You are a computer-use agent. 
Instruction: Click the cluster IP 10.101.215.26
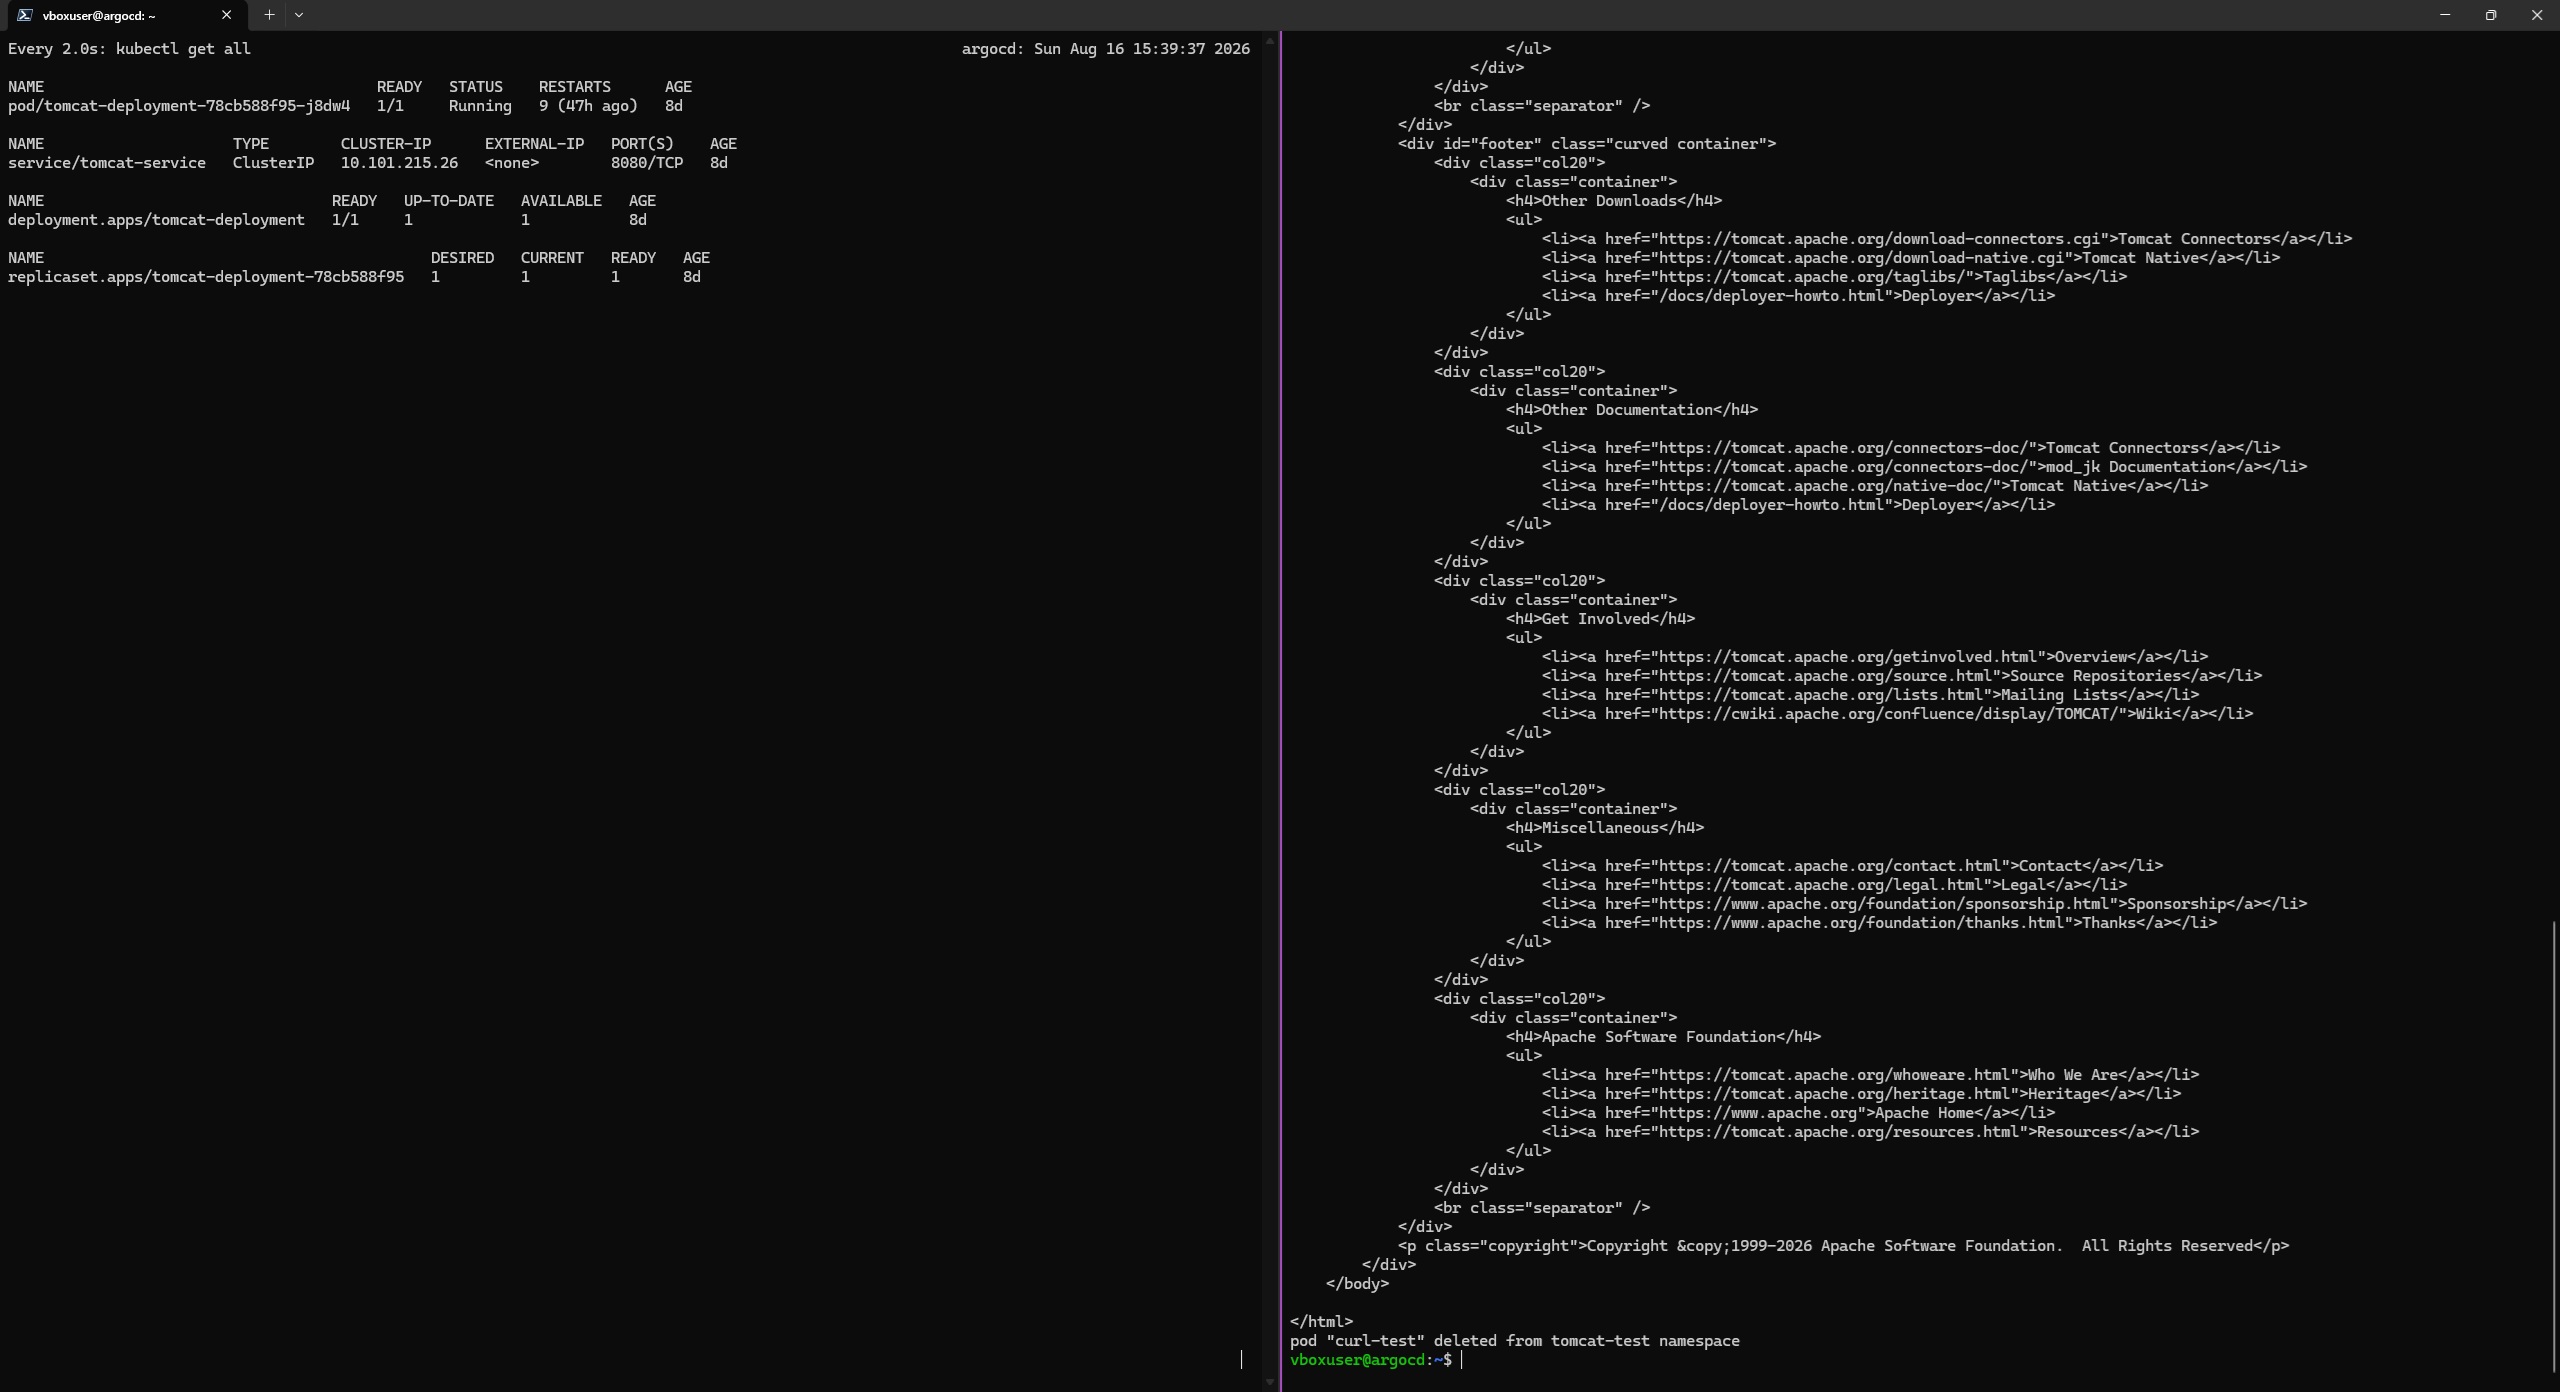pos(399,163)
